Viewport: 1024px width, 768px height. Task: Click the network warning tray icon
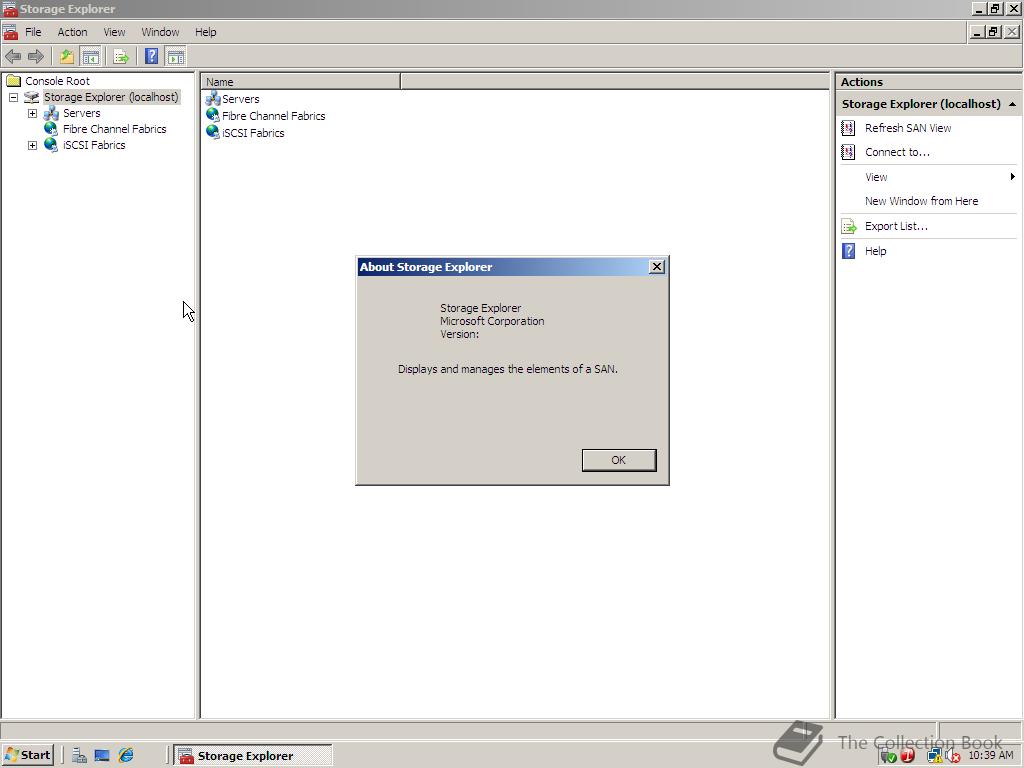935,756
